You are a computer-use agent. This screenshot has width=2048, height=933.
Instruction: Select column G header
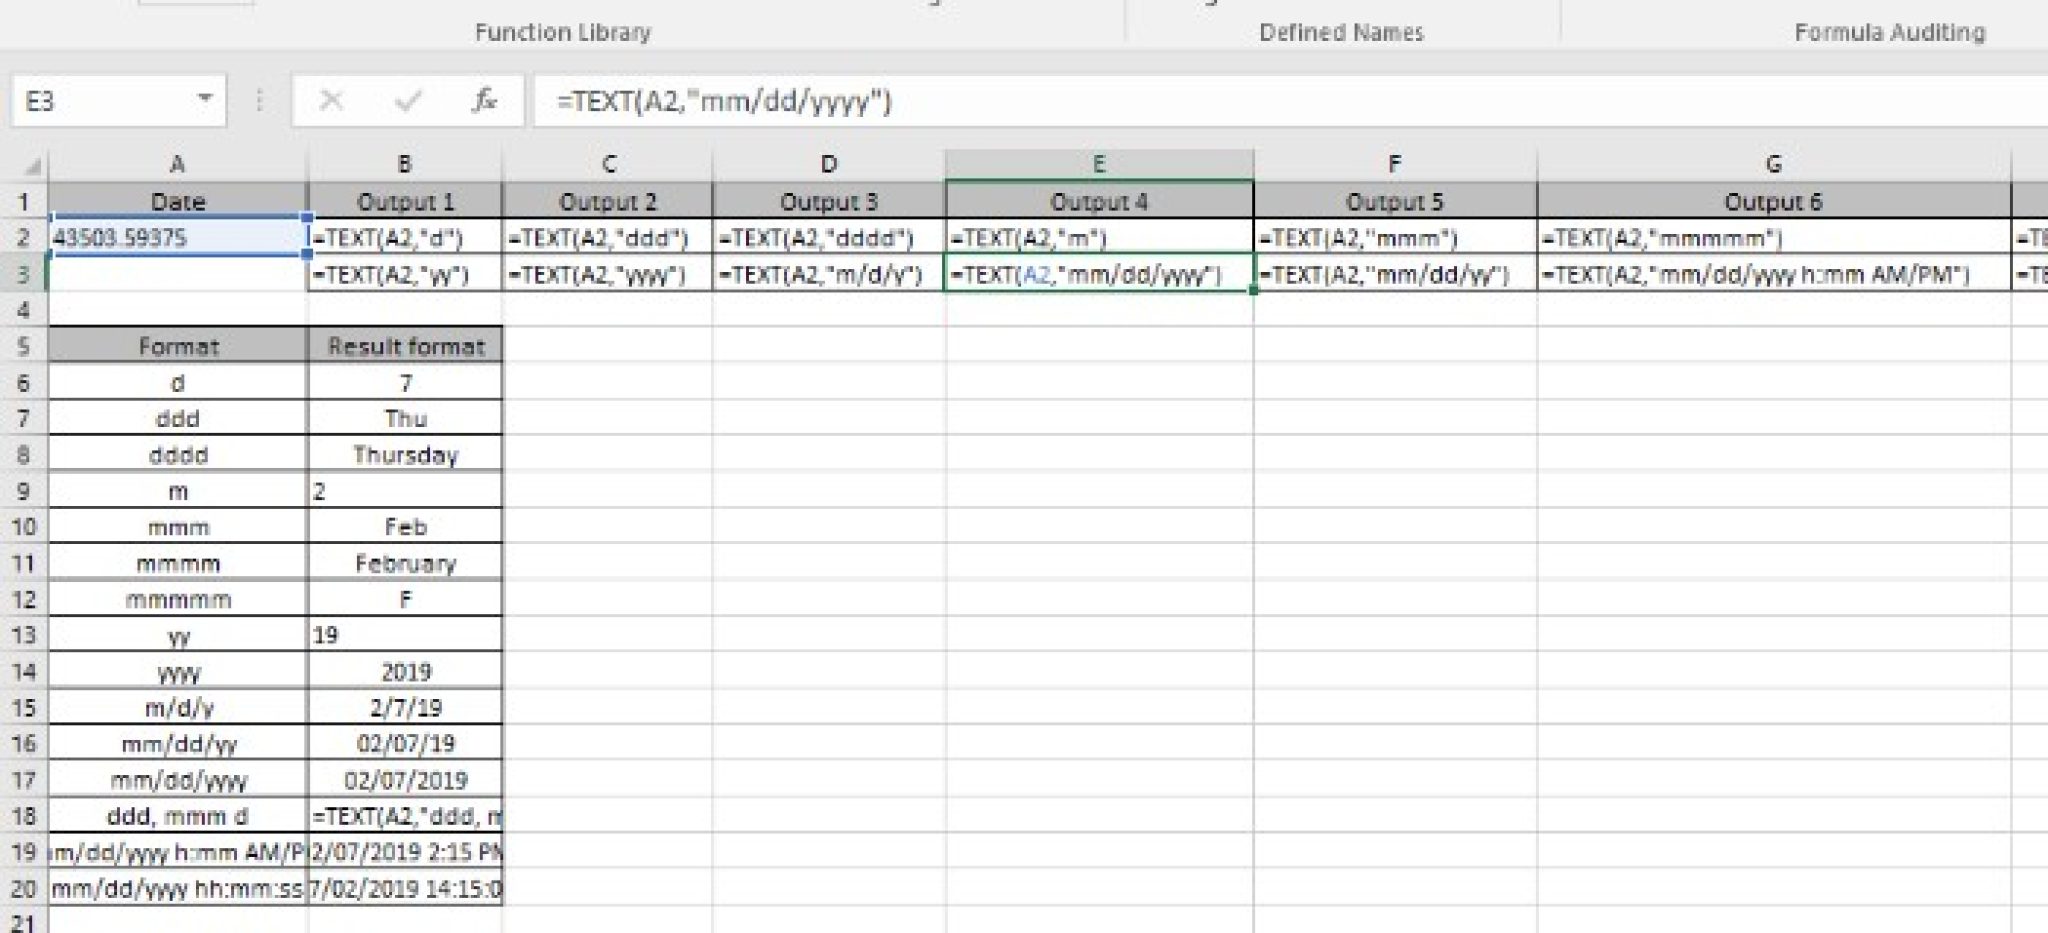(1773, 164)
